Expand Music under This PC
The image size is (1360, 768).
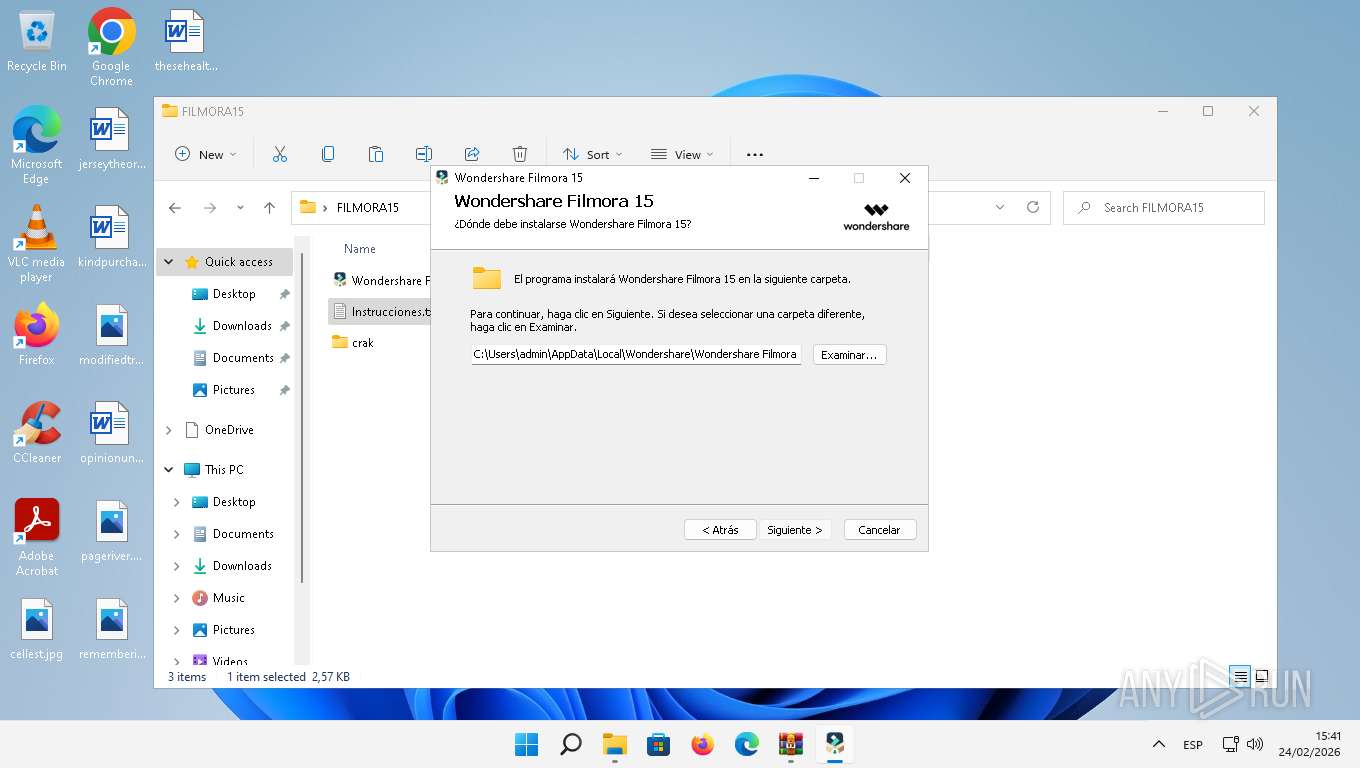(x=177, y=598)
